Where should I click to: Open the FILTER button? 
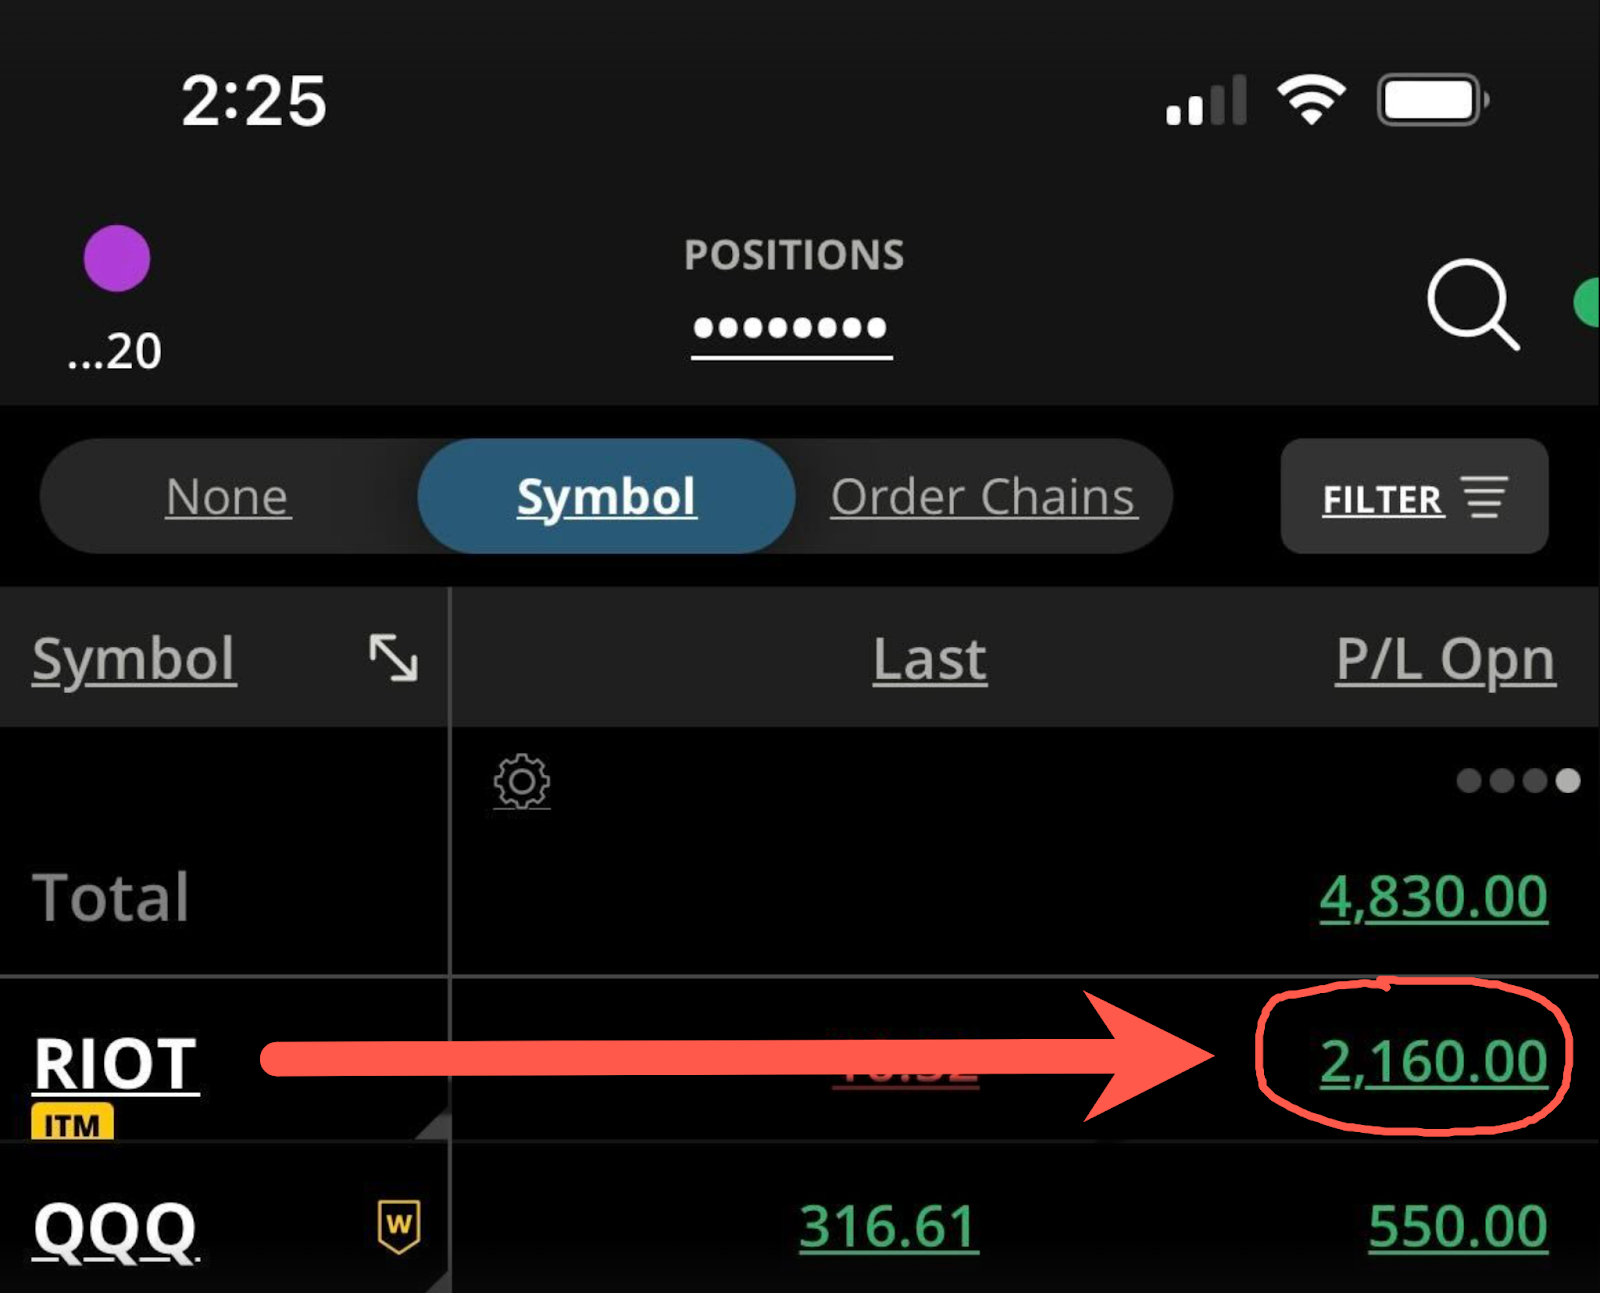point(1413,497)
